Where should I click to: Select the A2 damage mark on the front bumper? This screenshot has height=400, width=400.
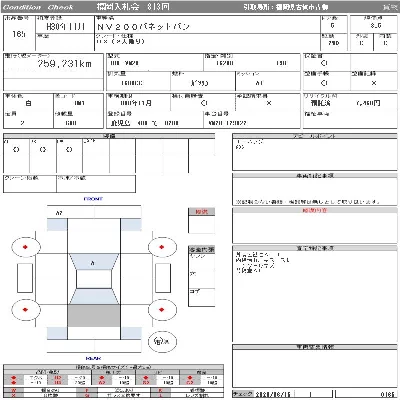(x=59, y=212)
